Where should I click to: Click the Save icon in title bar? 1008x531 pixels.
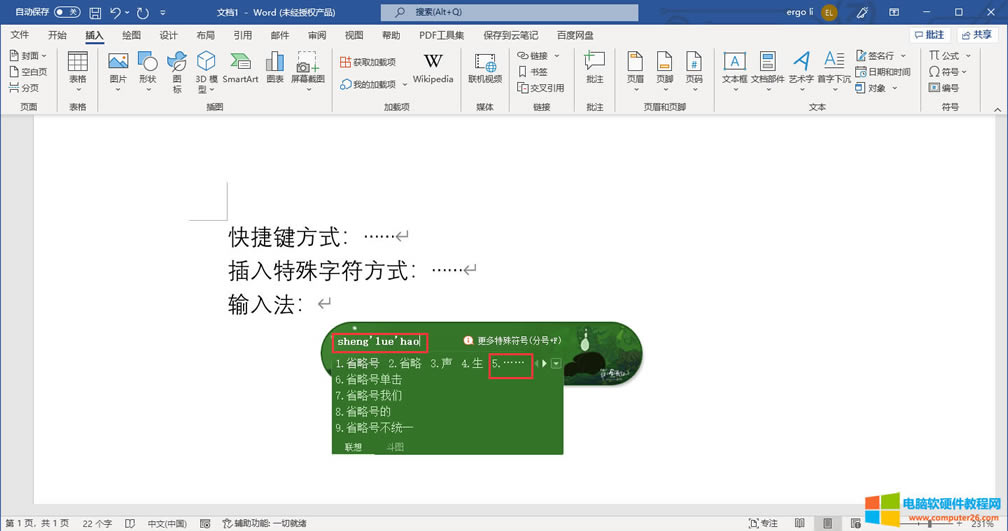click(95, 12)
